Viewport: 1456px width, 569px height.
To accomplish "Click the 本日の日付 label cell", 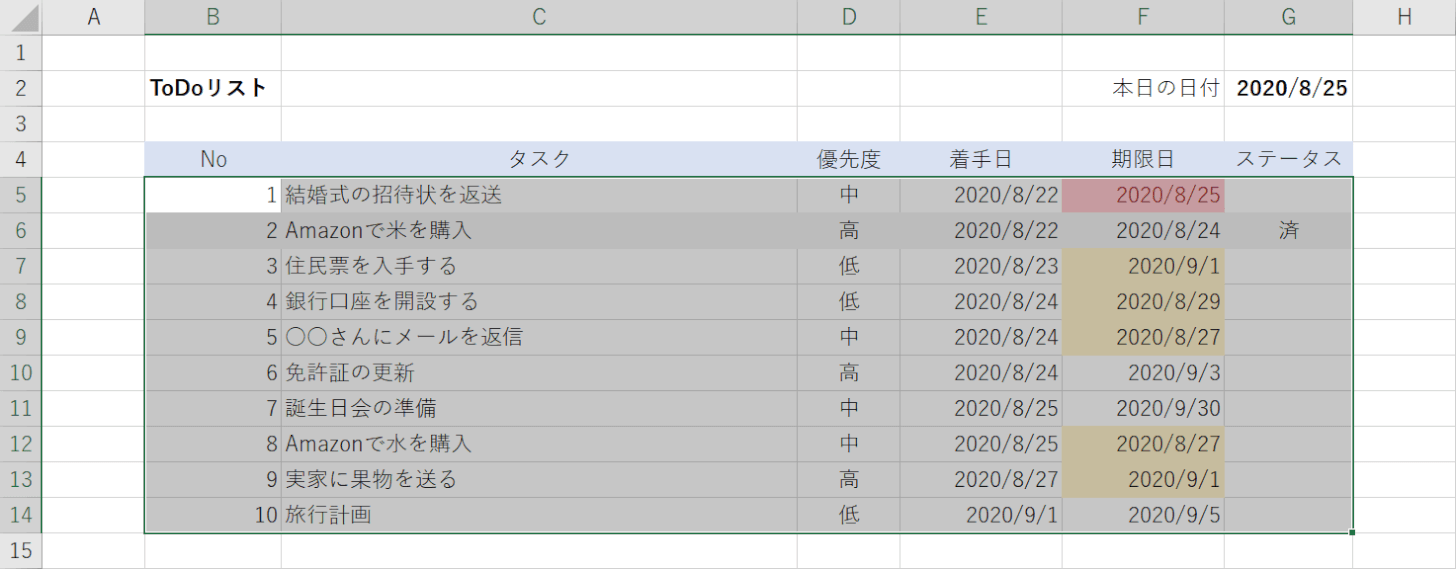I will [x=1143, y=88].
